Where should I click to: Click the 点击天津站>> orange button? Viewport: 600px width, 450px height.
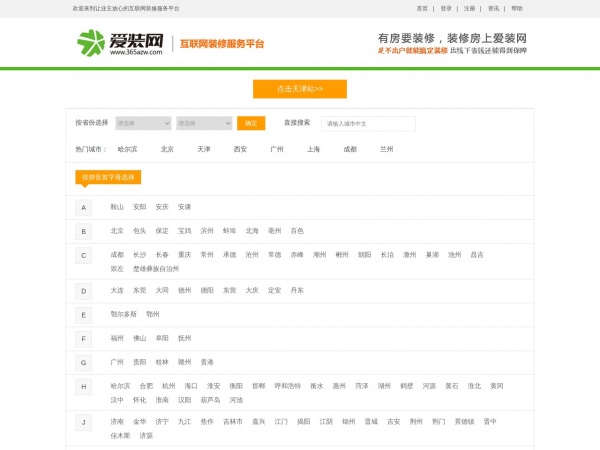(299, 89)
